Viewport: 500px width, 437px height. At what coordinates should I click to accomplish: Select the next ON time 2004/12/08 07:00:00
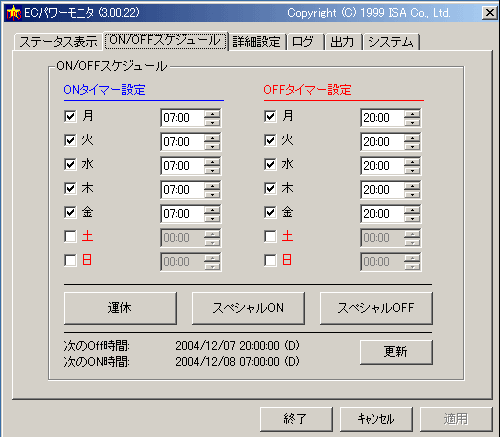pos(237,362)
